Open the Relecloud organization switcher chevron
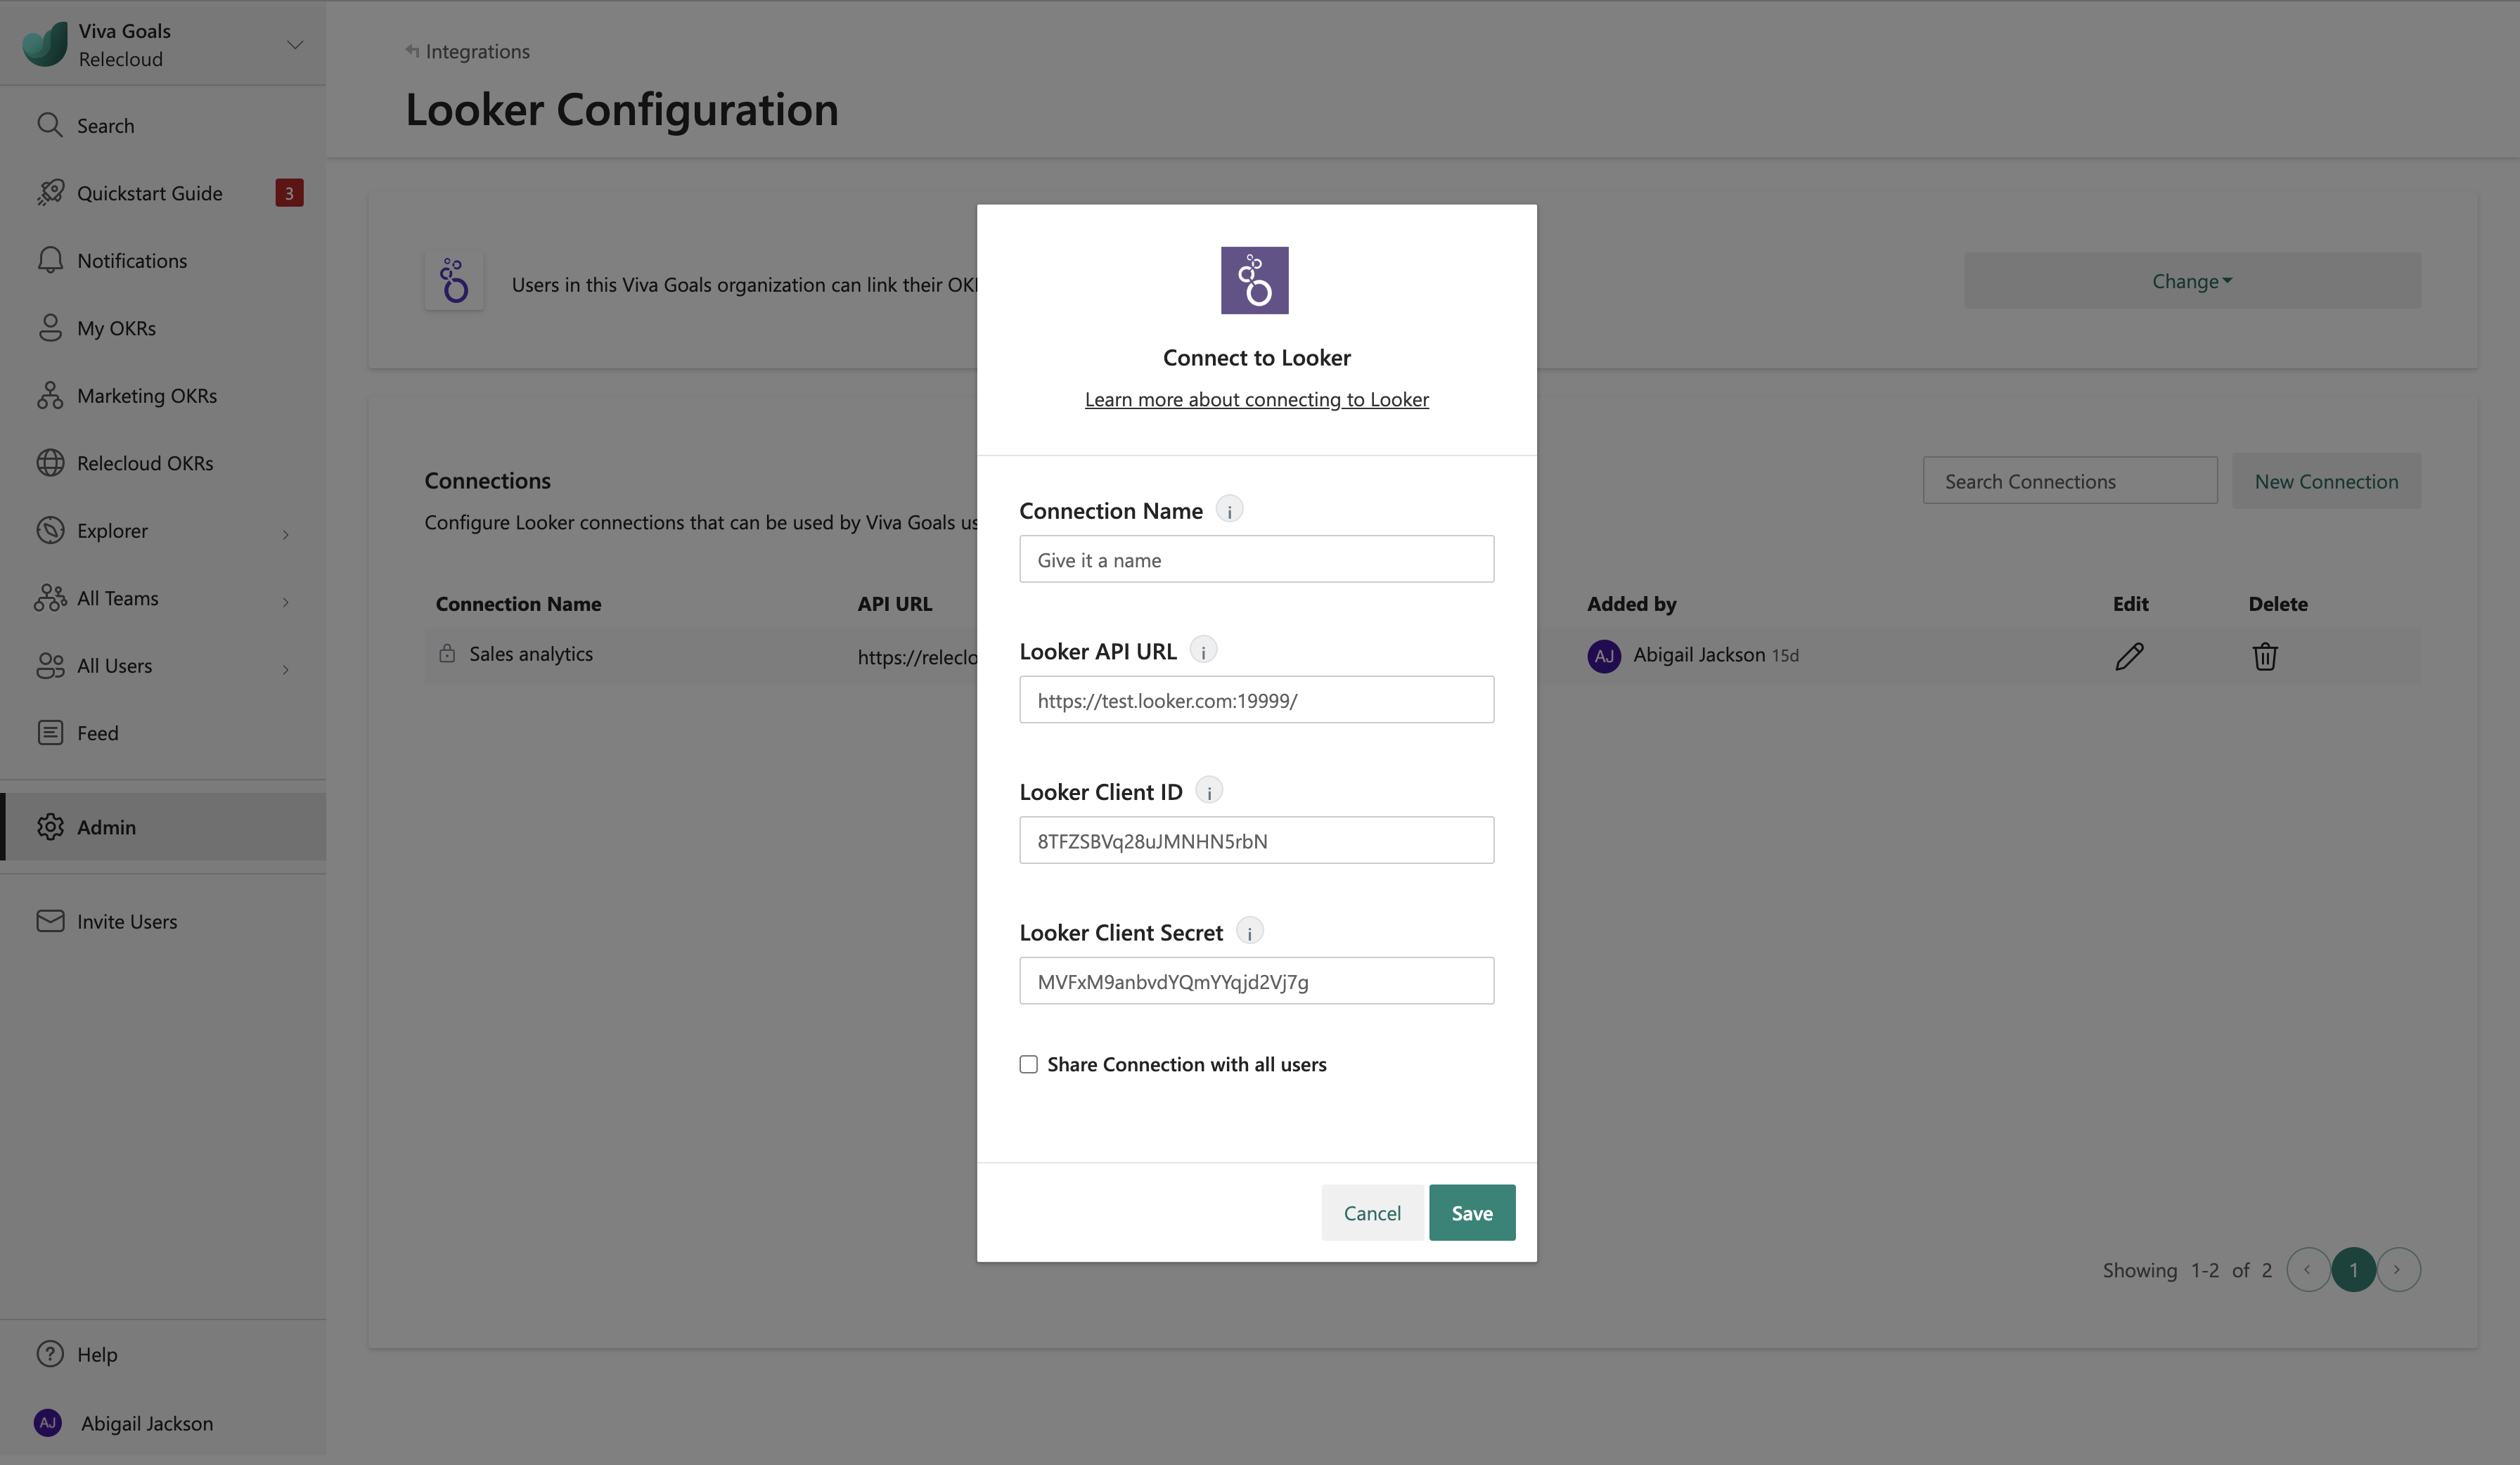This screenshot has width=2520, height=1465. coord(295,44)
